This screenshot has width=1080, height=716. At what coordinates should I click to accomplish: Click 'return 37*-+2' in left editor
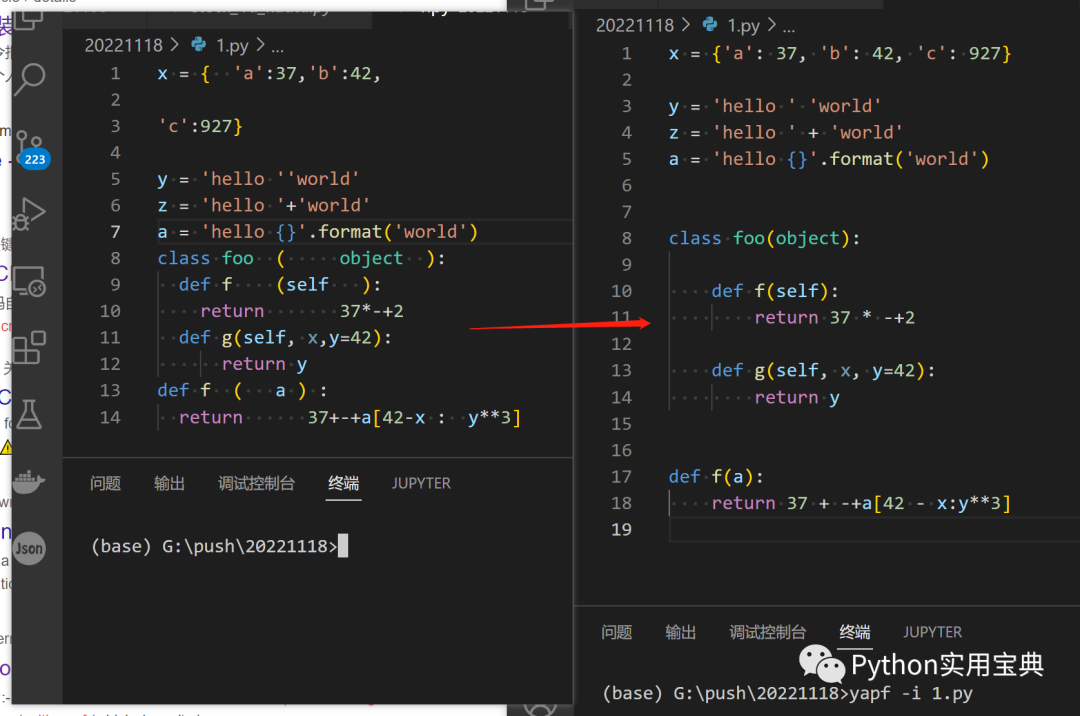click(x=302, y=311)
